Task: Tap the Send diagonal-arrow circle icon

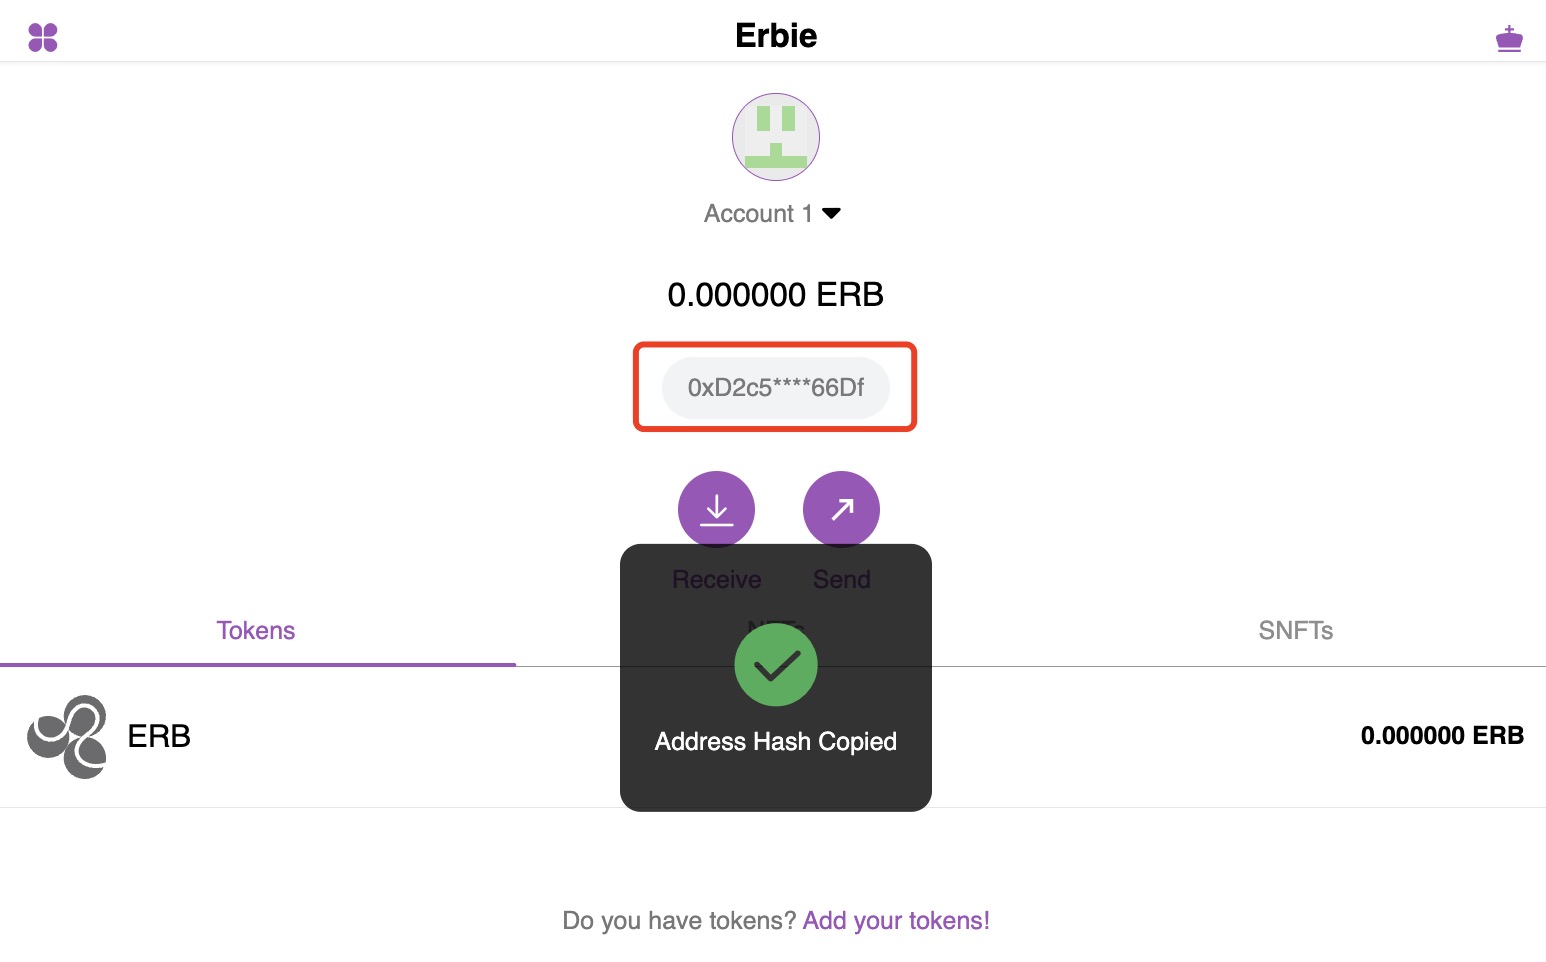Action: pyautogui.click(x=841, y=509)
